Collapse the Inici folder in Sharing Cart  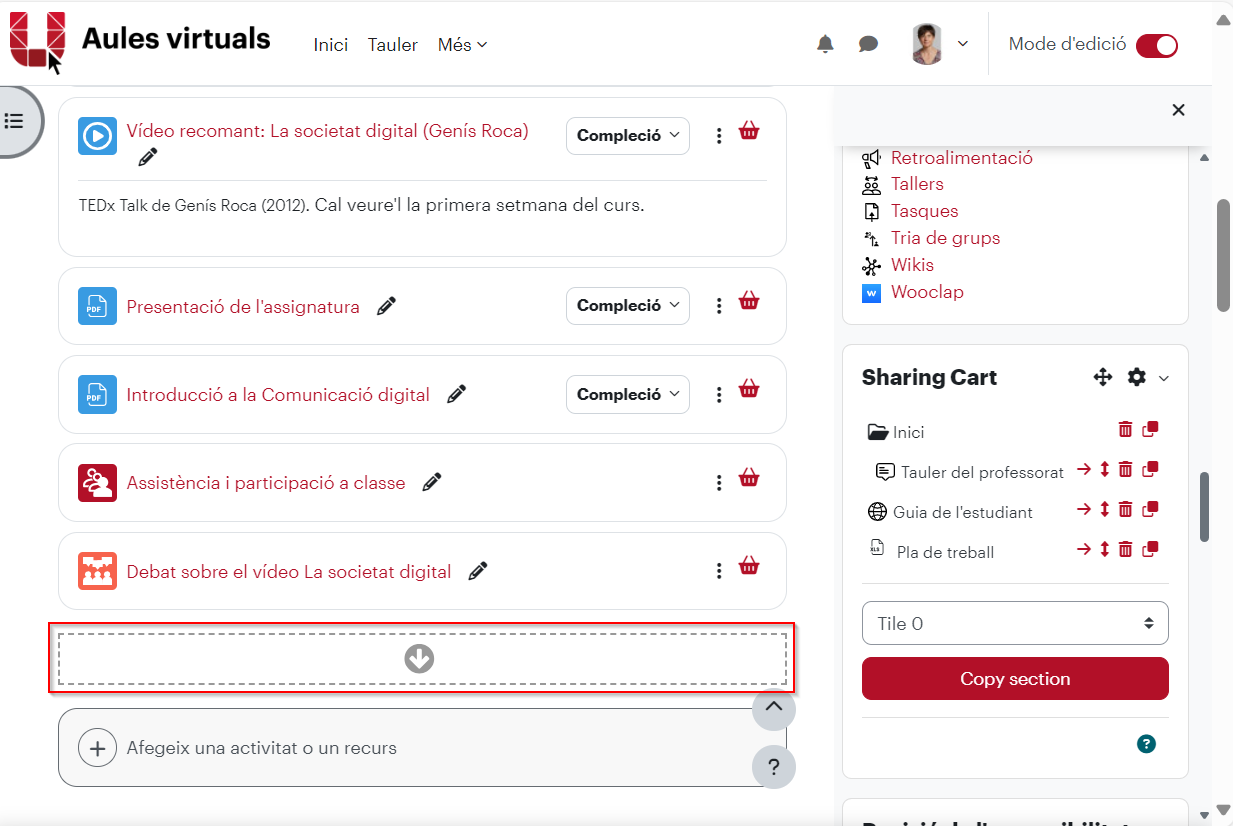(878, 432)
